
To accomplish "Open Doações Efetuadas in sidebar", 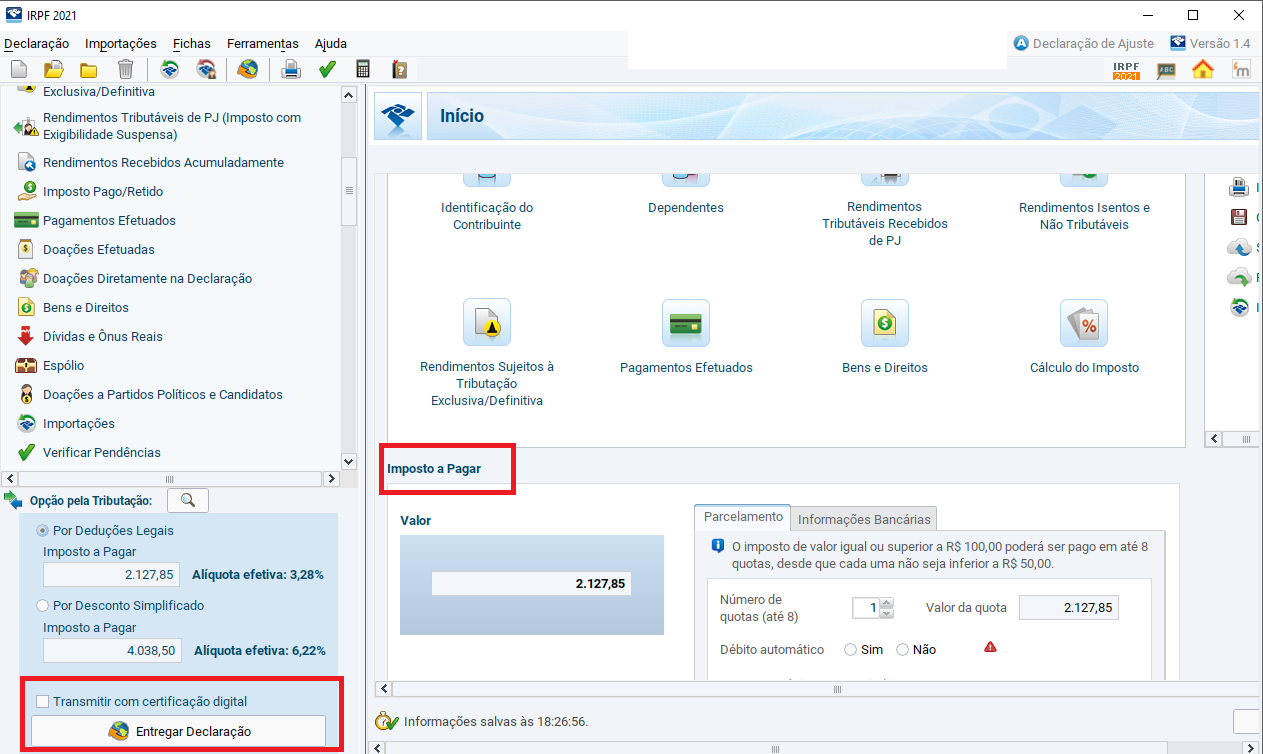I will [99, 249].
